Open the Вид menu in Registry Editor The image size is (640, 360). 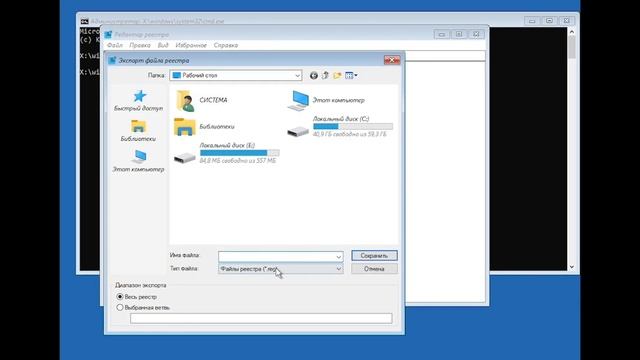163,45
